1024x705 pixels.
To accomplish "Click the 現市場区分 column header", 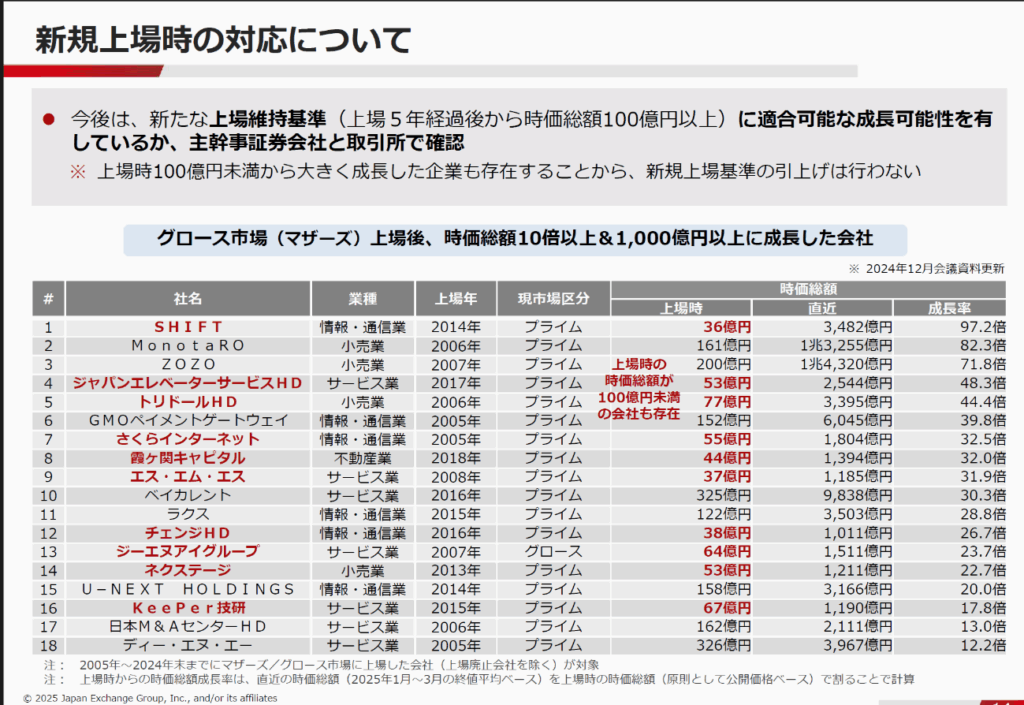I will tap(554, 299).
